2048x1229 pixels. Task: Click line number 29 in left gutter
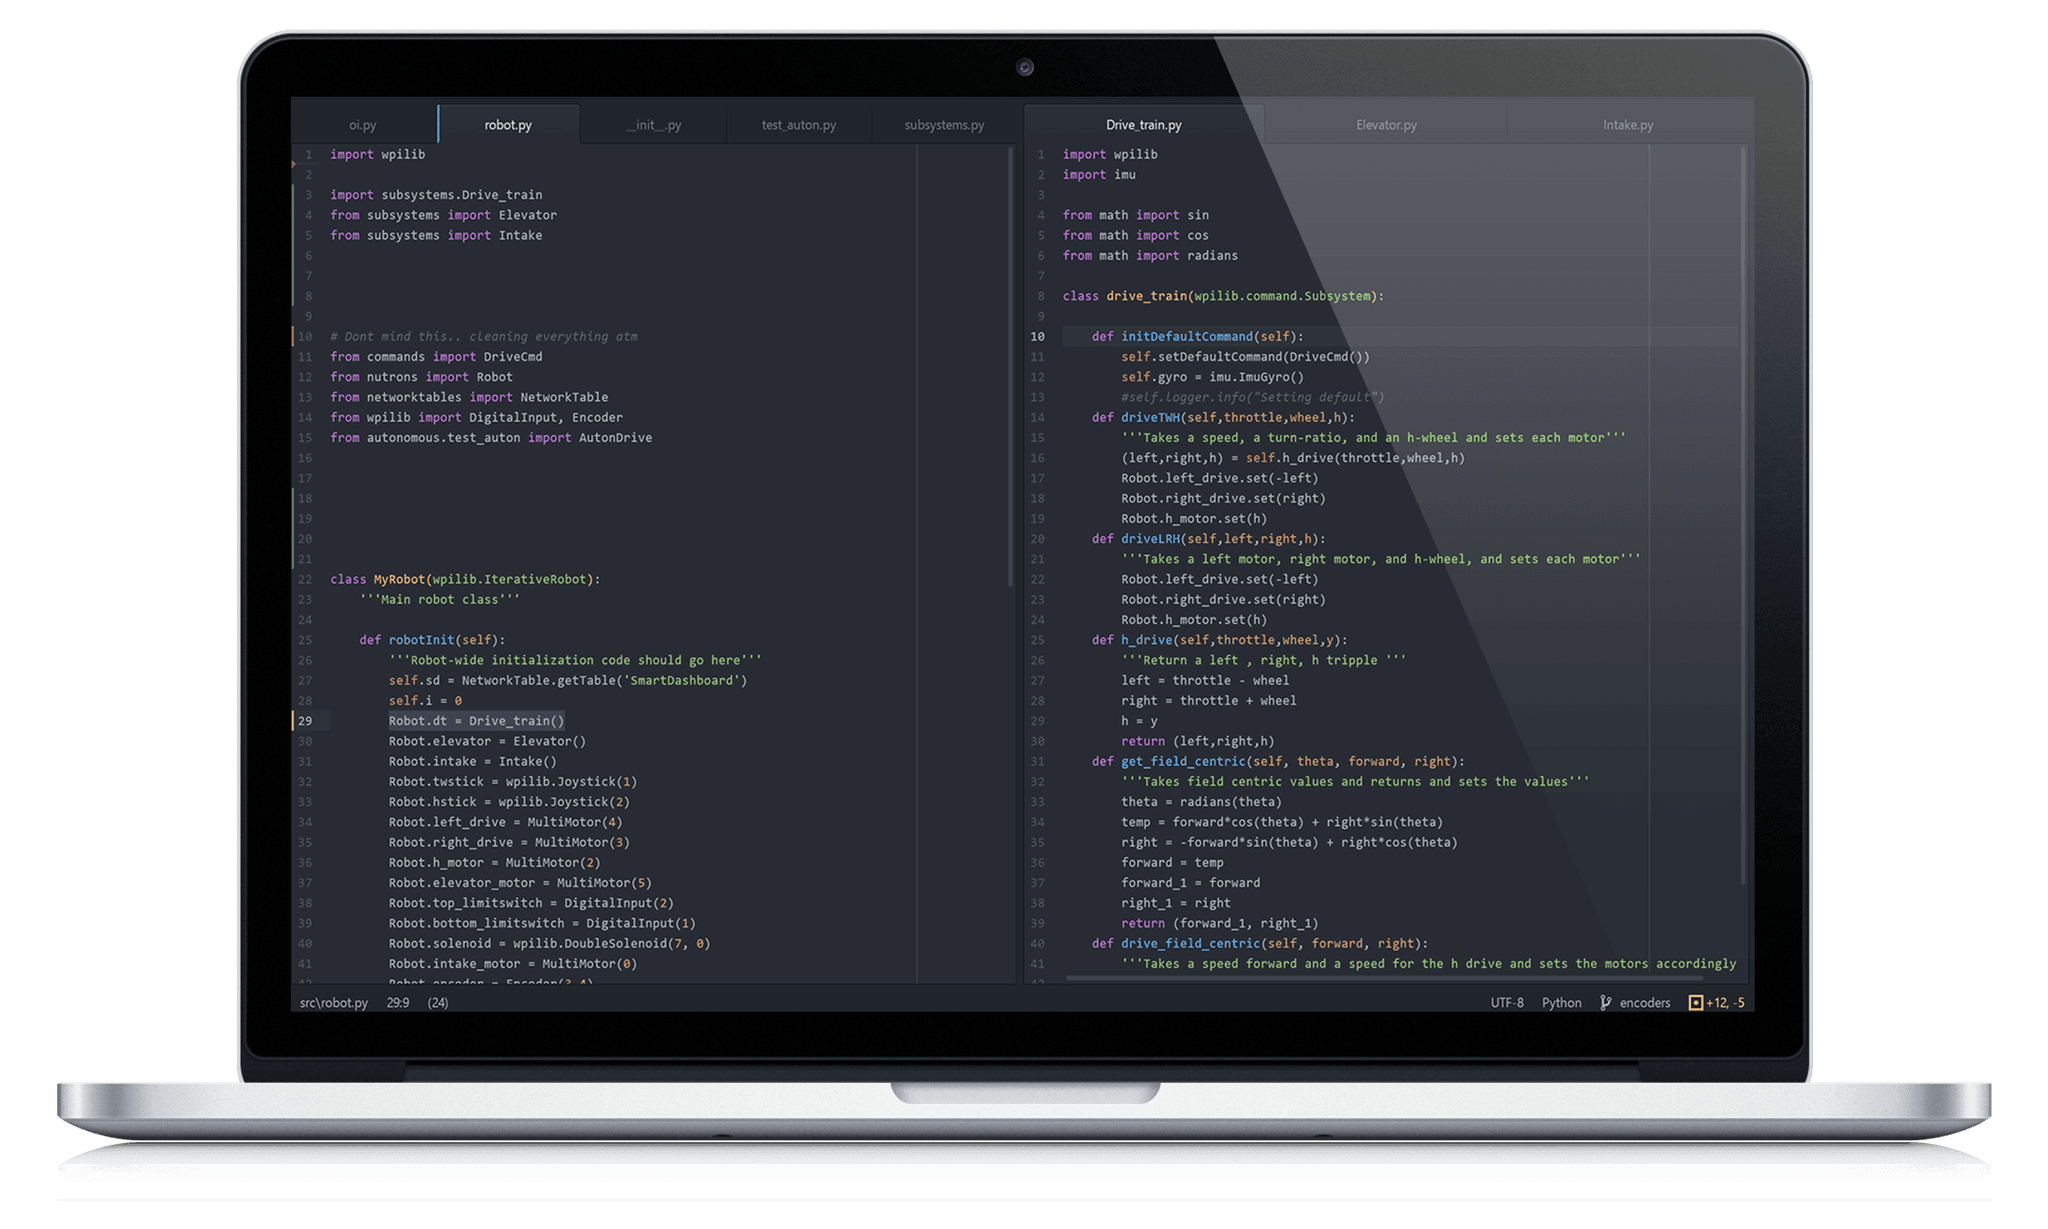tap(305, 721)
